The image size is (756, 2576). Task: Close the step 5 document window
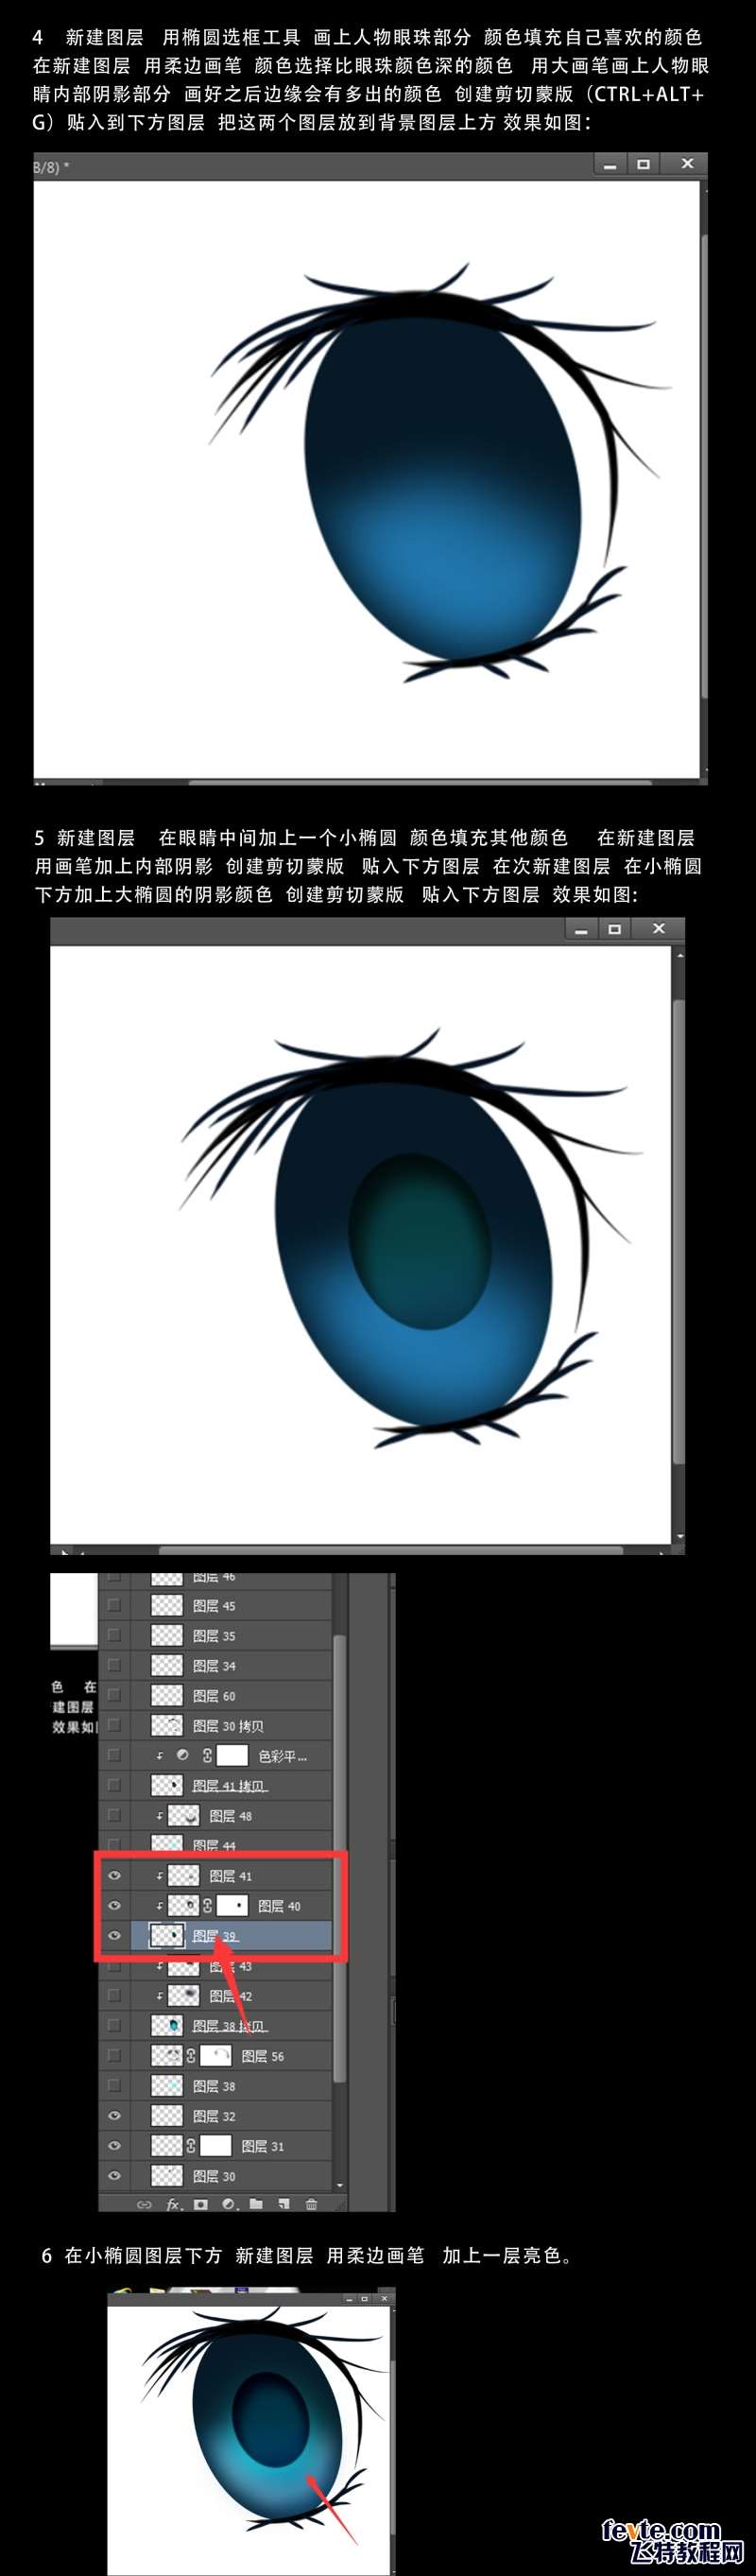pyautogui.click(x=658, y=929)
